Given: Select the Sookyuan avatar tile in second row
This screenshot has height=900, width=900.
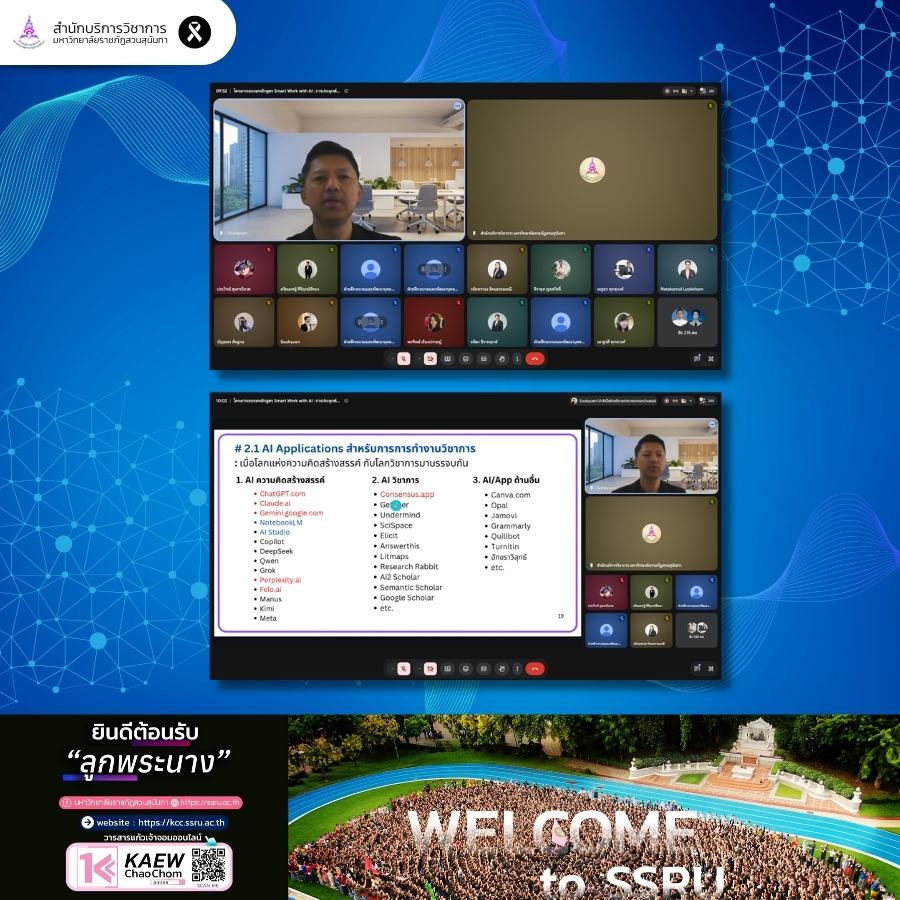Looking at the screenshot, I should click(307, 322).
